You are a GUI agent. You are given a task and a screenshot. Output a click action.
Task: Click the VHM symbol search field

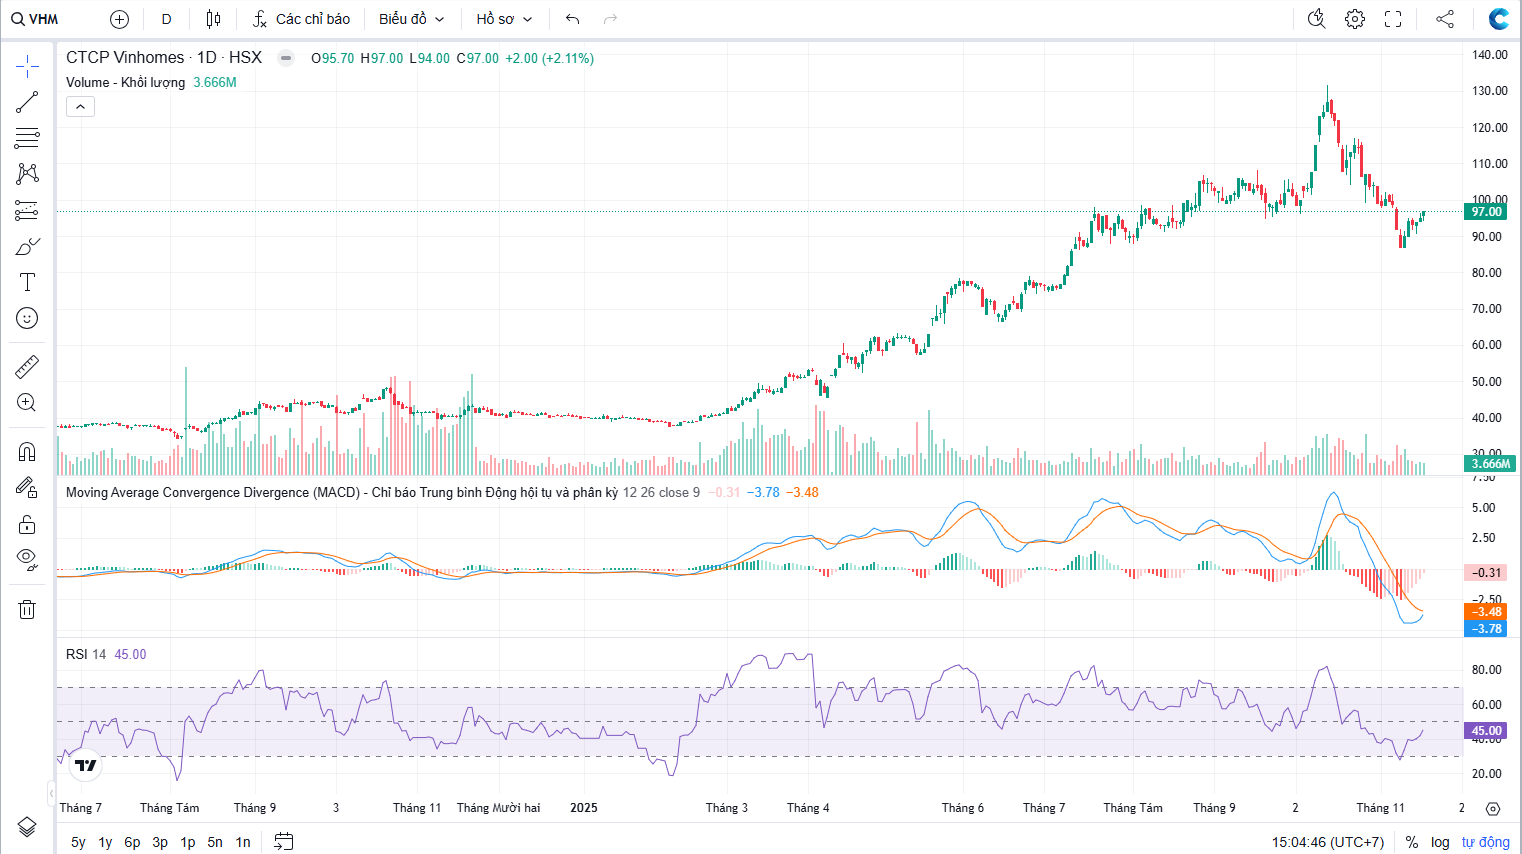click(x=36, y=19)
